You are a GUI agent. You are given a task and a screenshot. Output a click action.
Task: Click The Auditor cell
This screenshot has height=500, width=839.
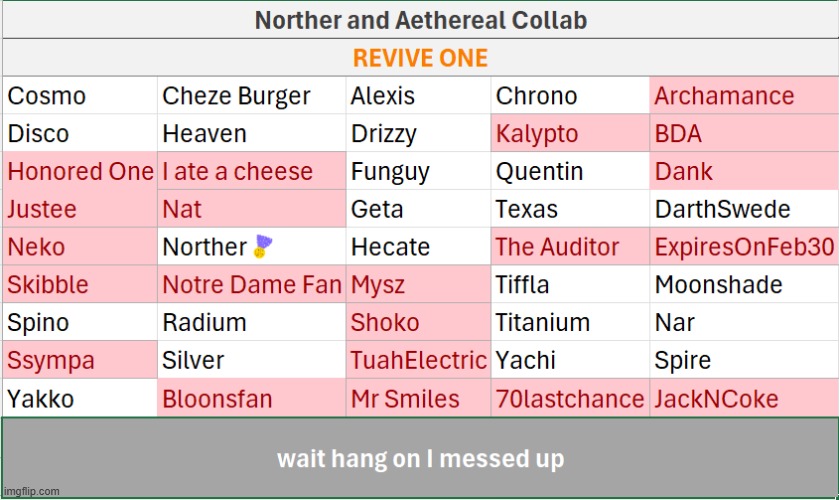pos(570,247)
